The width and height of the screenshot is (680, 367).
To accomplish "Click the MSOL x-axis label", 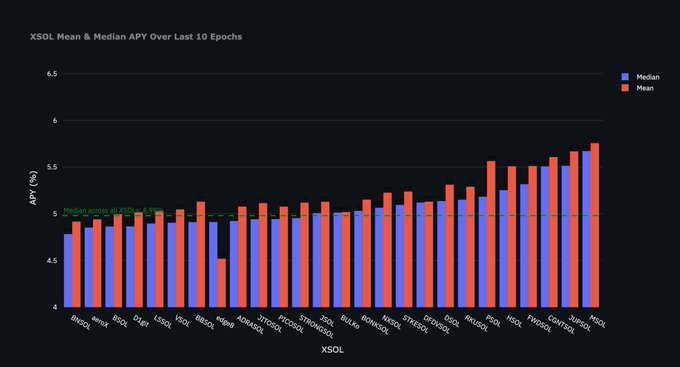I will click(x=598, y=321).
